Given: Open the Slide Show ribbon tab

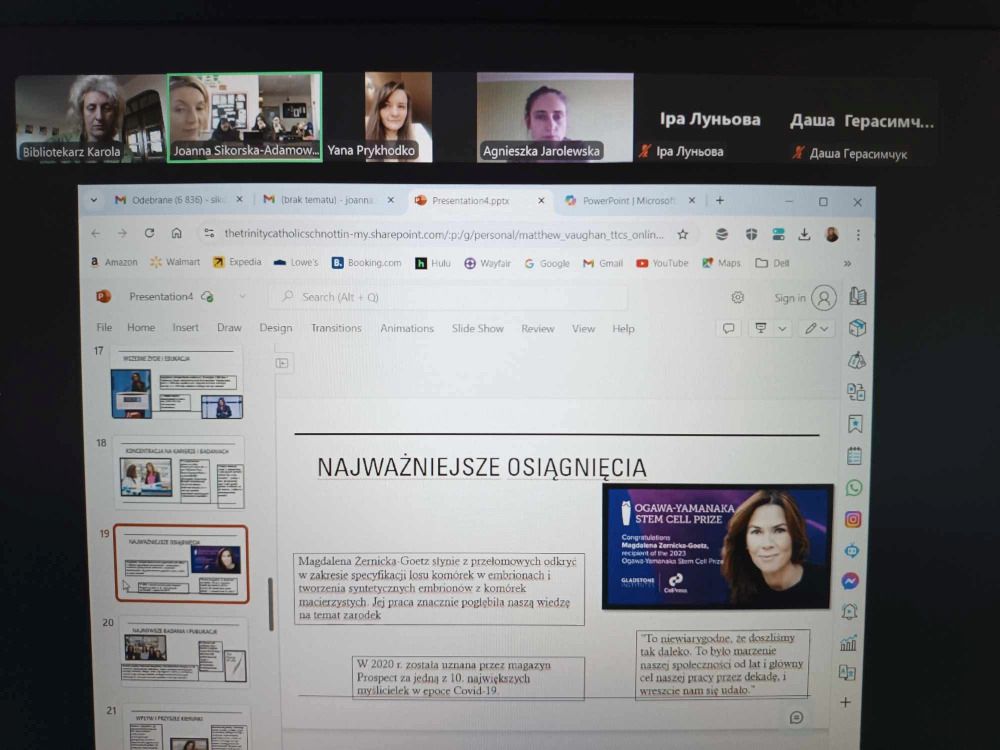Looking at the screenshot, I should (x=478, y=328).
